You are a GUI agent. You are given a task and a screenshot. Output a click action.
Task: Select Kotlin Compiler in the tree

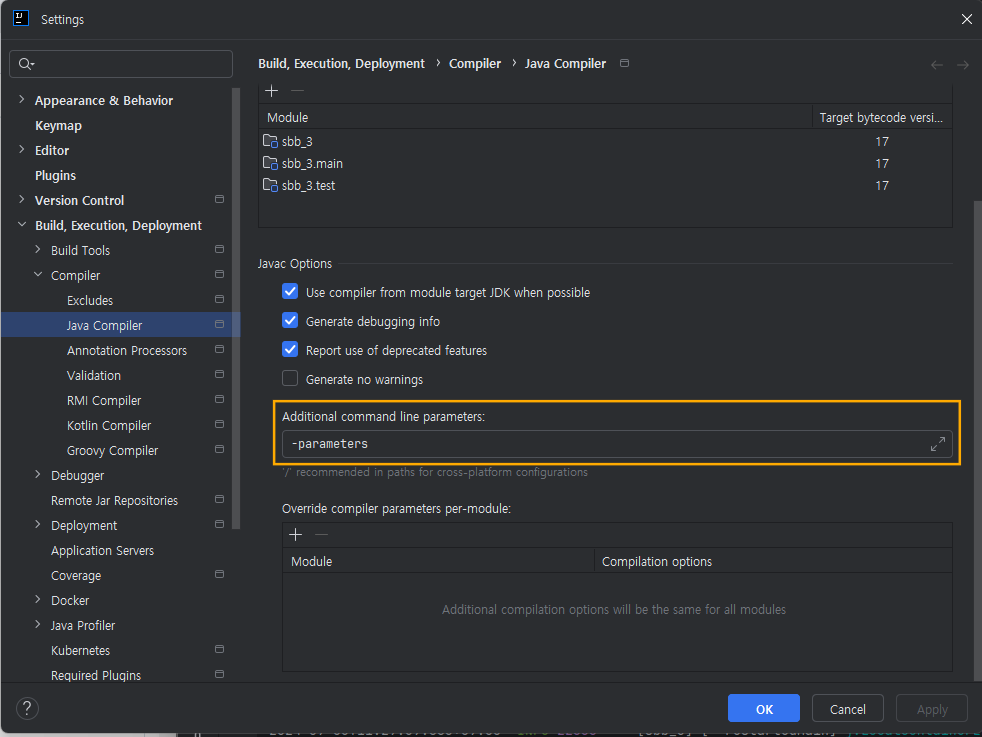point(109,426)
